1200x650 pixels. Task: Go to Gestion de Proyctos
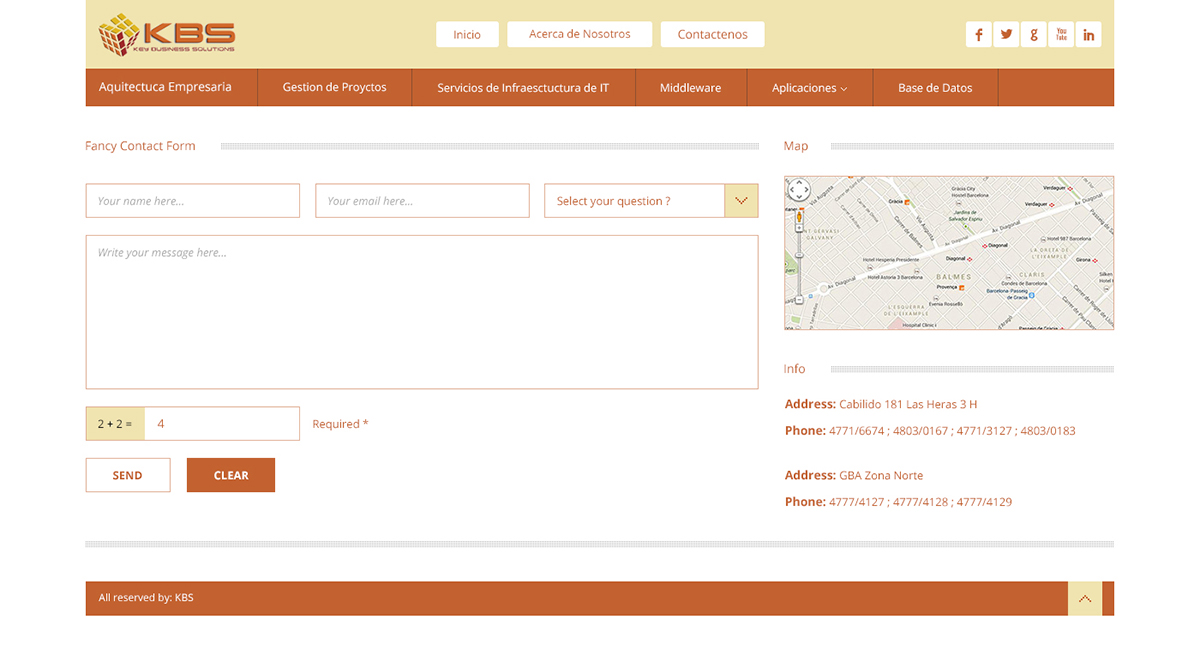(x=334, y=88)
